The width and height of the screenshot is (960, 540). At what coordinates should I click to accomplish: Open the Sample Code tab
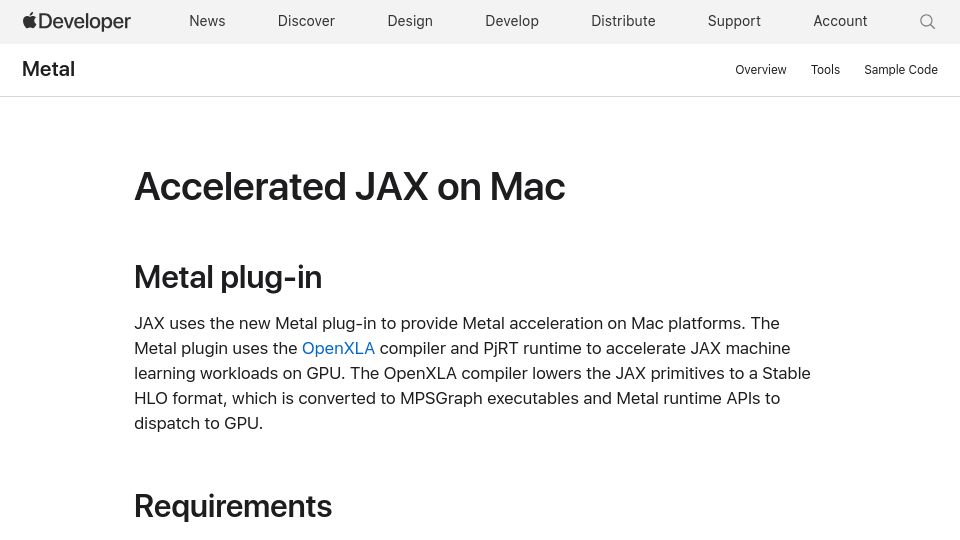(x=901, y=70)
